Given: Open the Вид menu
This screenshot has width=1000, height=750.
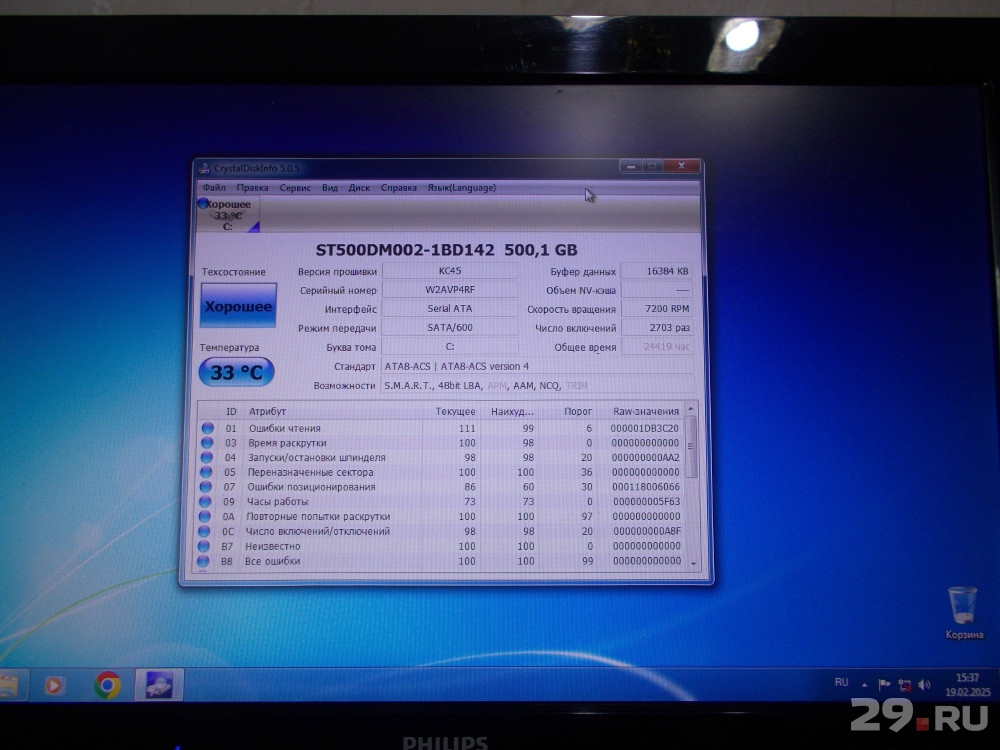Looking at the screenshot, I should [x=330, y=188].
